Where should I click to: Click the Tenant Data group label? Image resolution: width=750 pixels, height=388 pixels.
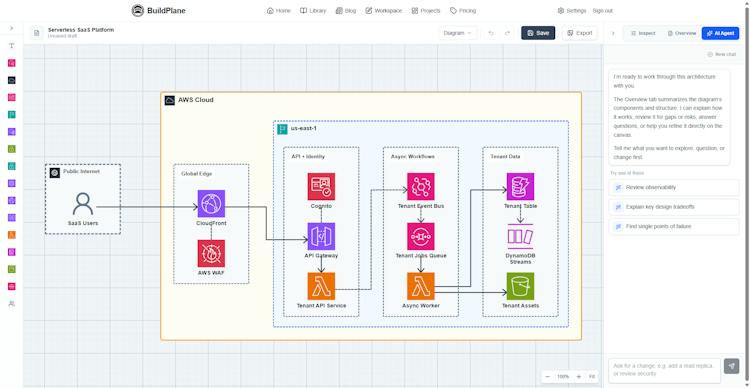tap(505, 156)
